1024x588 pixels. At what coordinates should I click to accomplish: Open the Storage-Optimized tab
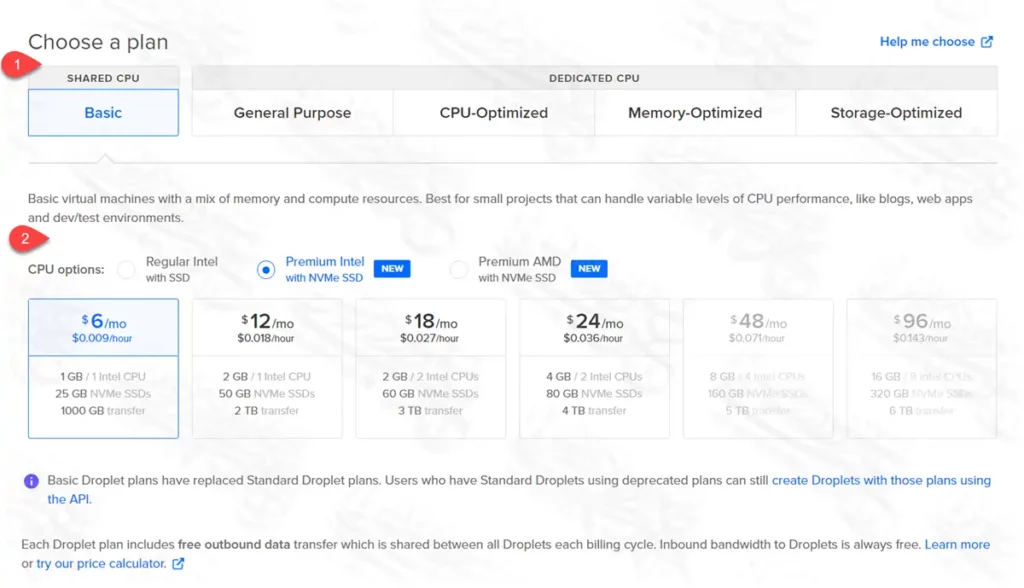896,113
